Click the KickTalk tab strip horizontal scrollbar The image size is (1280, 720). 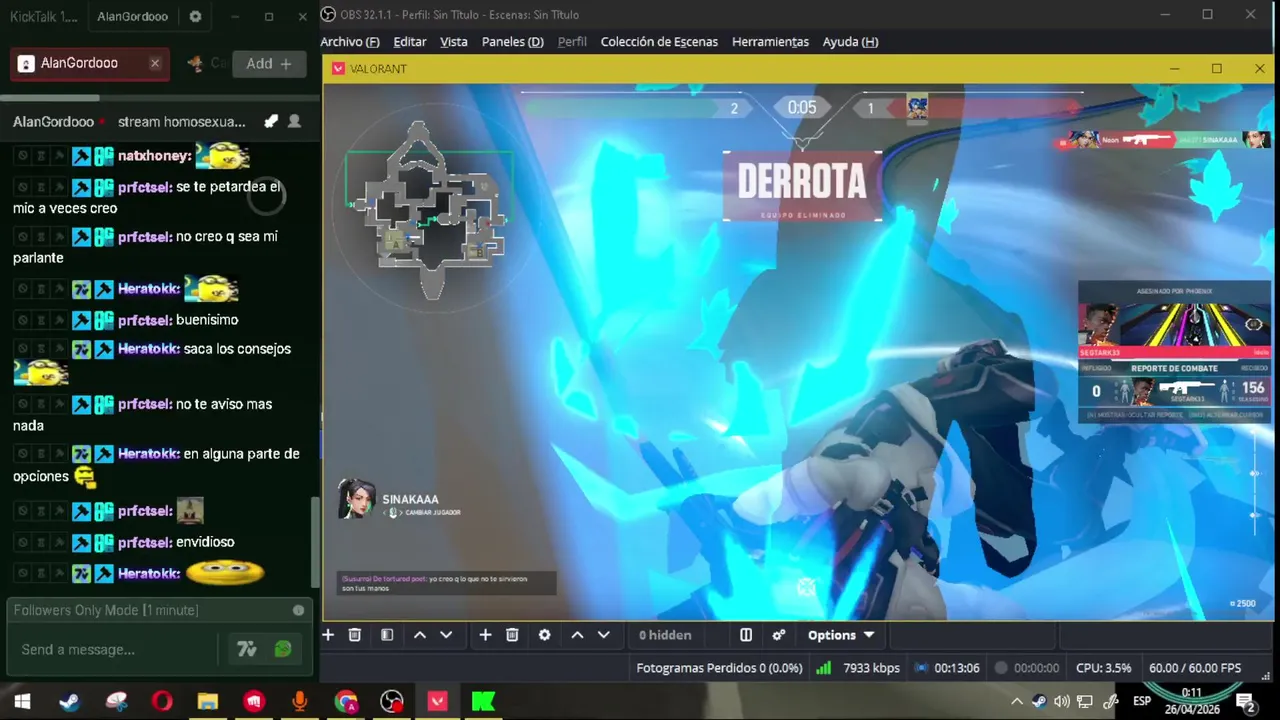click(50, 98)
